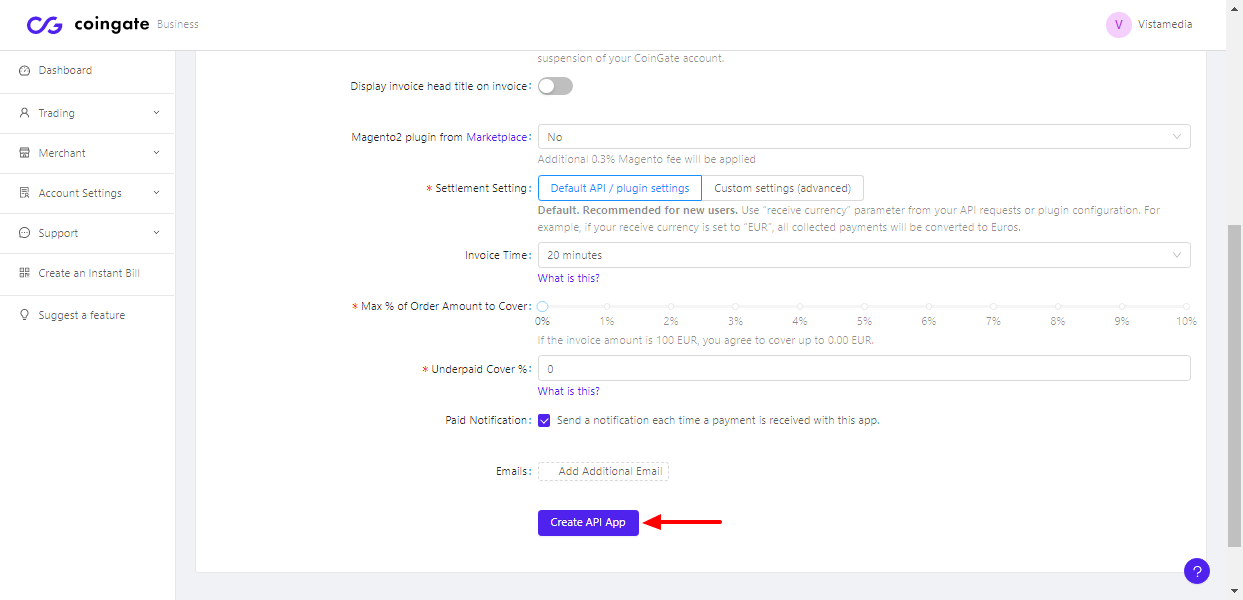
Task: Open the Invoice Time dropdown
Action: pyautogui.click(x=864, y=255)
